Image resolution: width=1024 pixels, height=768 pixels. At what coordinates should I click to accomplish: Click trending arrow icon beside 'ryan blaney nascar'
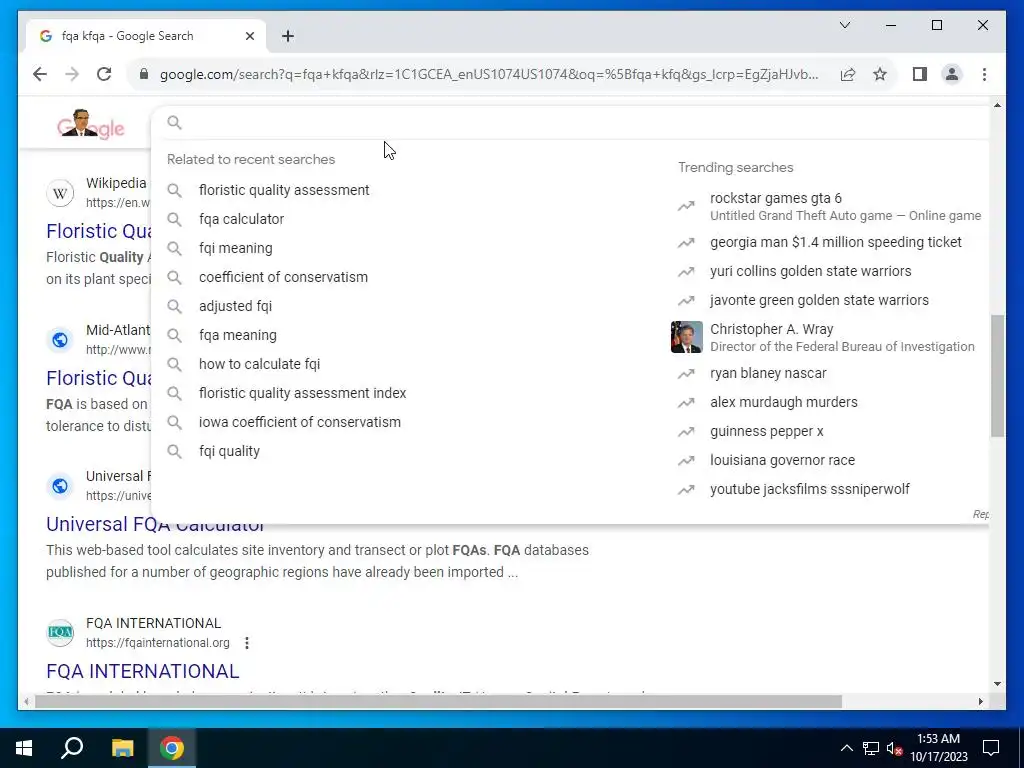[x=686, y=374]
